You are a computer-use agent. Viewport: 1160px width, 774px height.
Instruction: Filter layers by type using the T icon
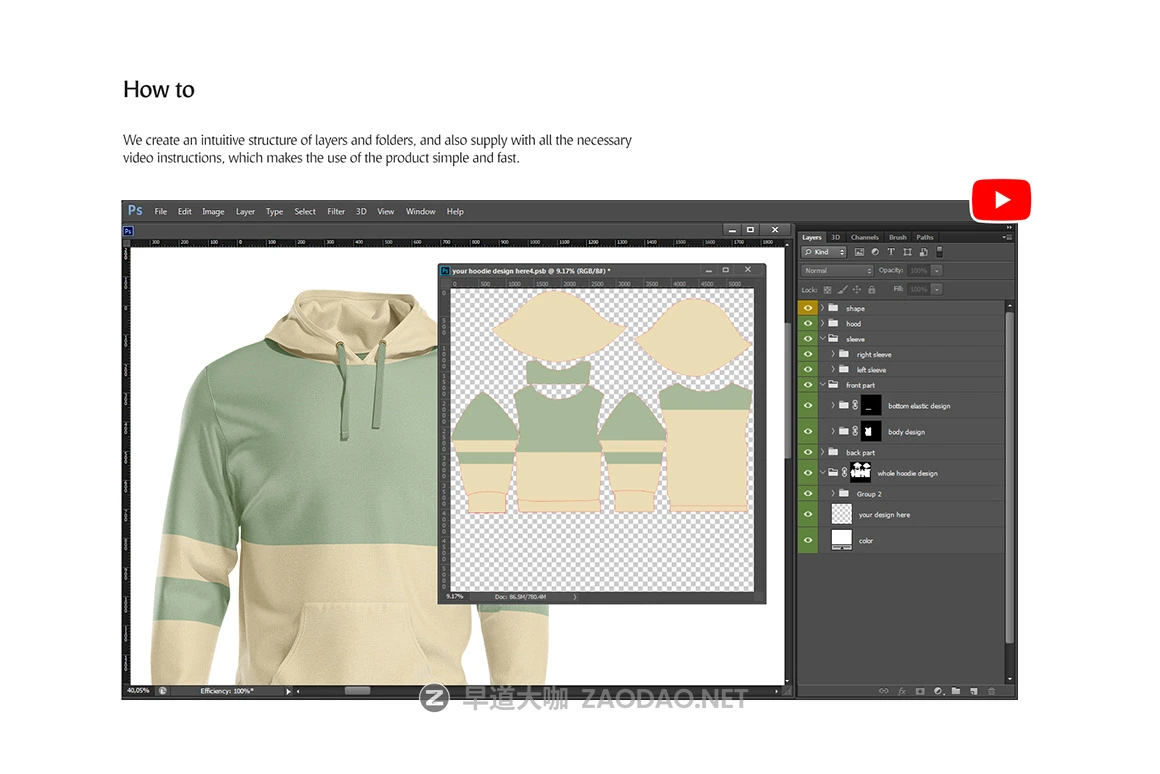[891, 252]
